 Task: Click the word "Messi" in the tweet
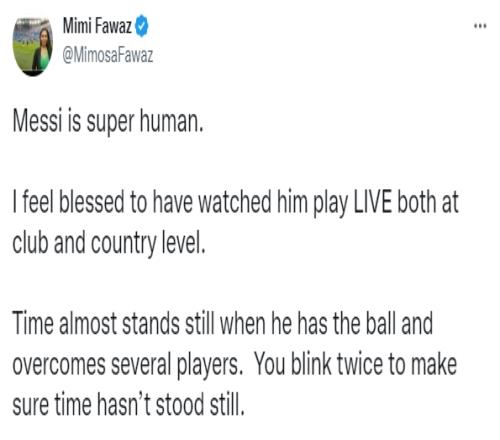37,120
